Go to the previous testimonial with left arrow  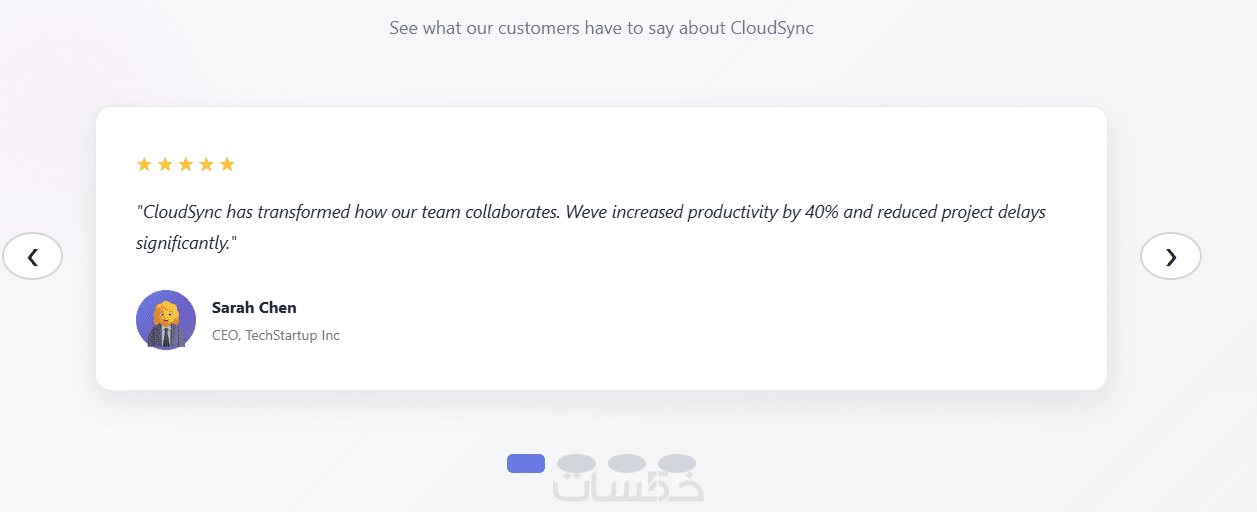point(33,257)
